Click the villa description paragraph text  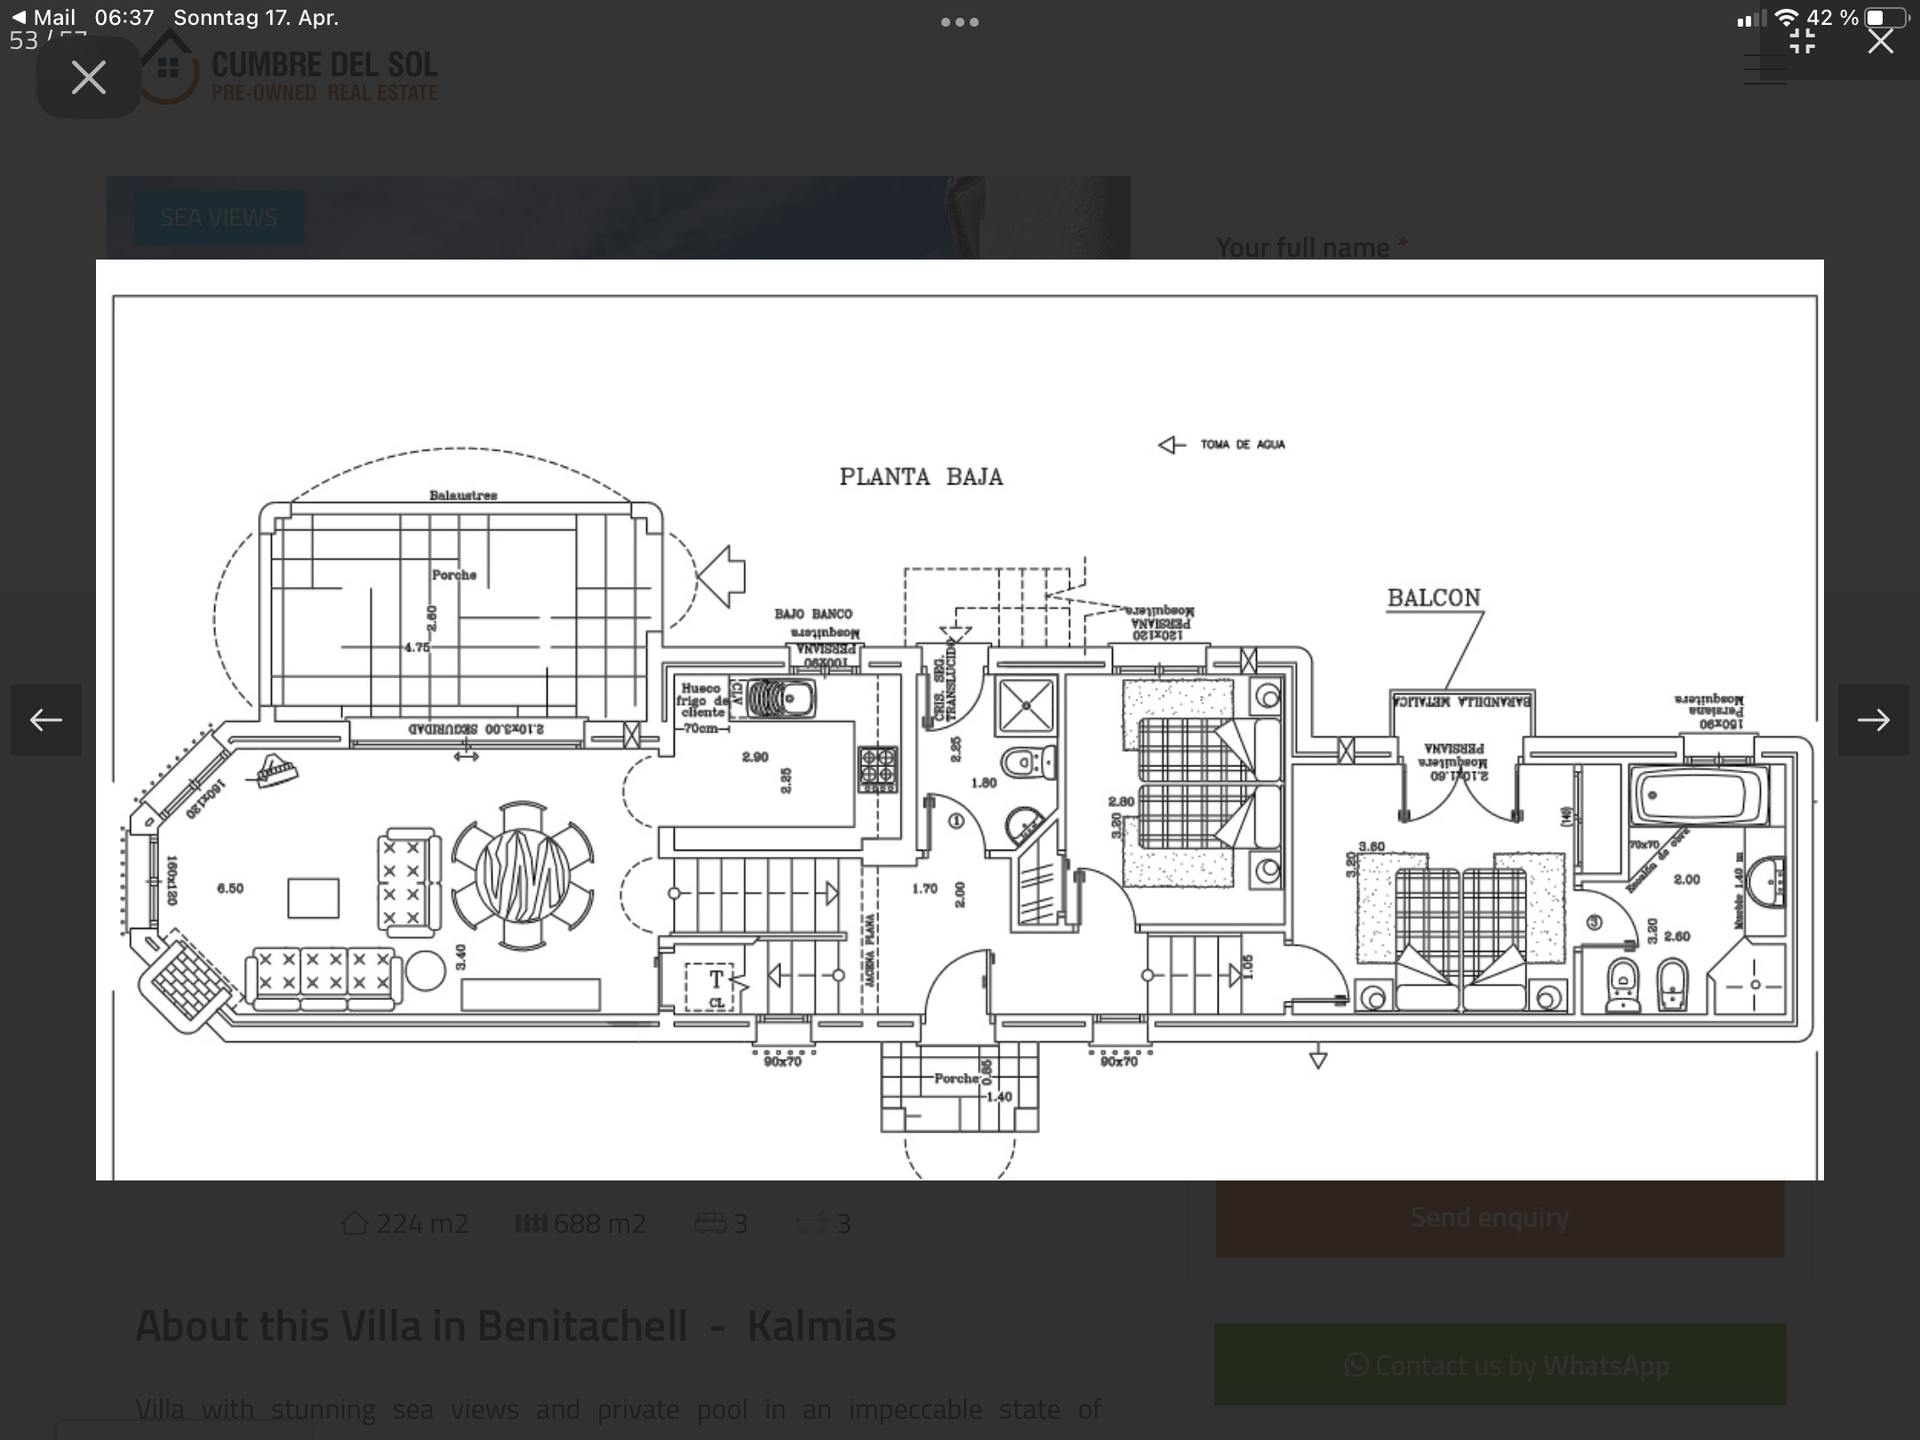pyautogui.click(x=618, y=1409)
